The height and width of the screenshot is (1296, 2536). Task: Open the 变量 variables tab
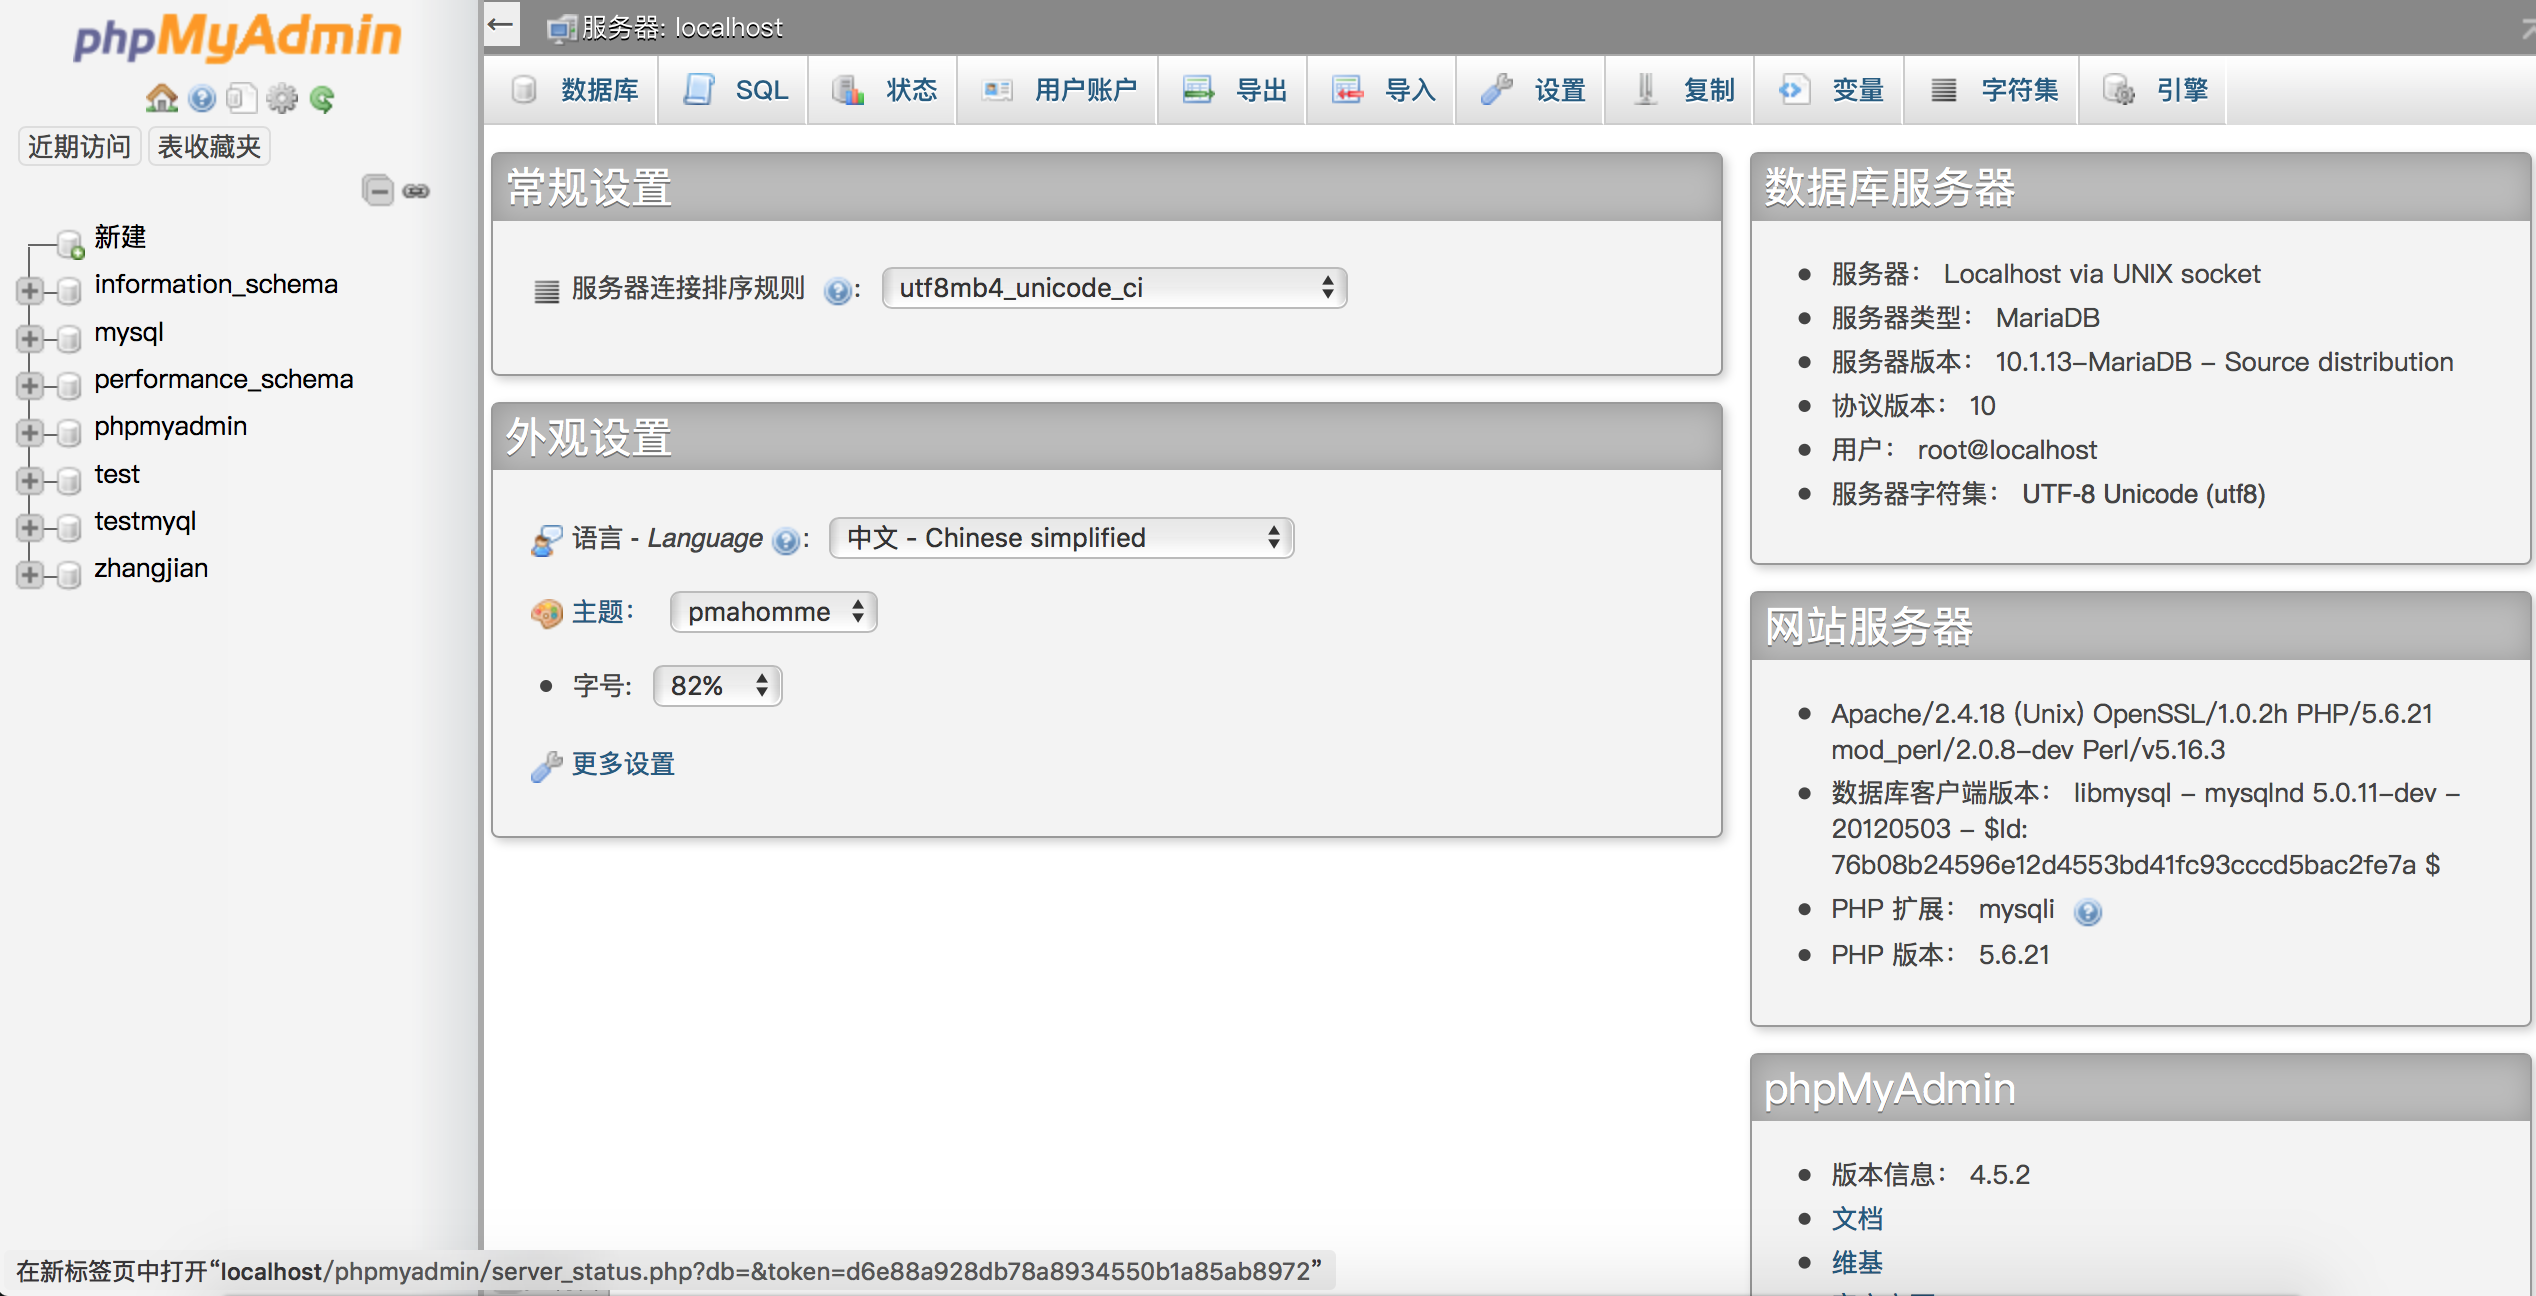click(1829, 90)
